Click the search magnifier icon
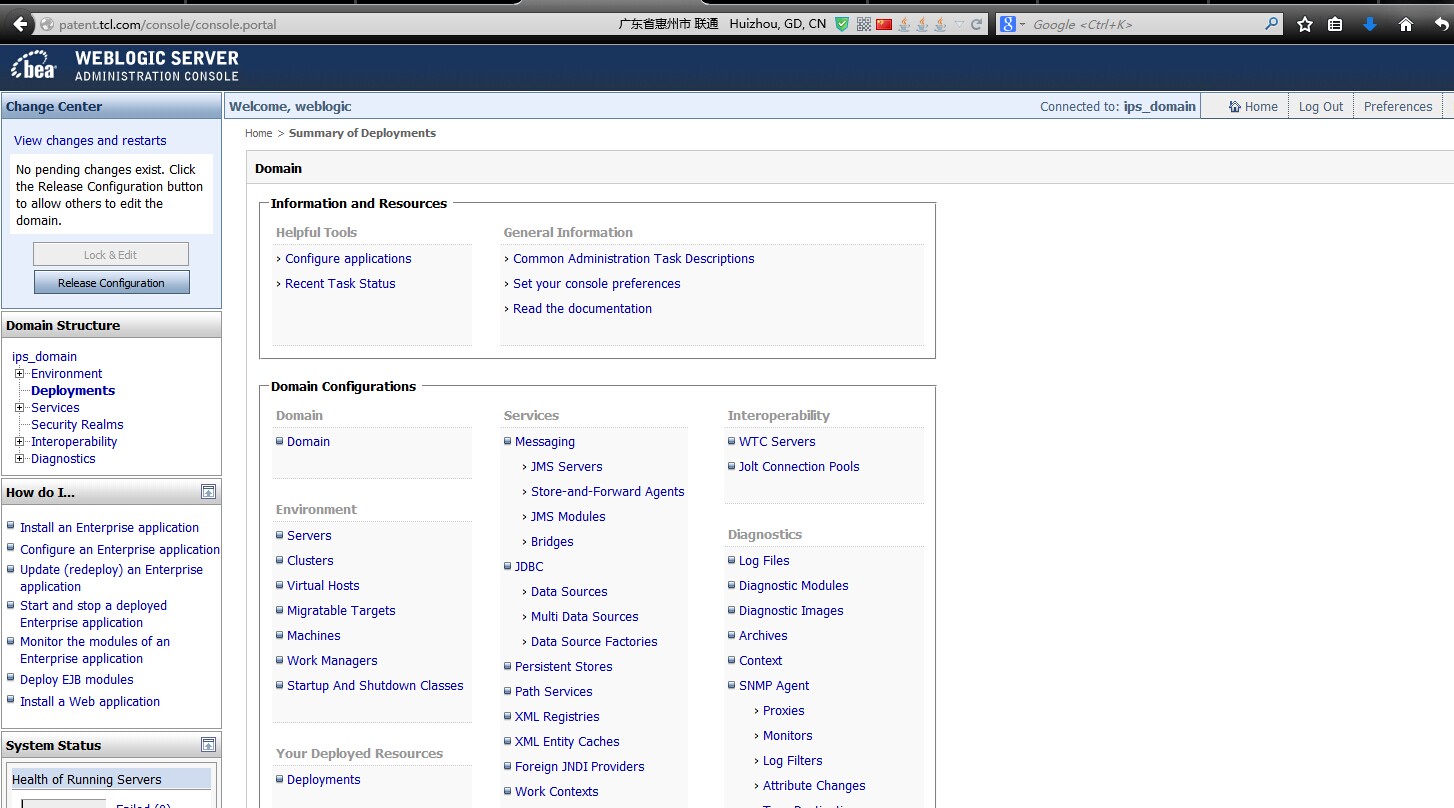This screenshot has height=808, width=1454. click(1272, 24)
